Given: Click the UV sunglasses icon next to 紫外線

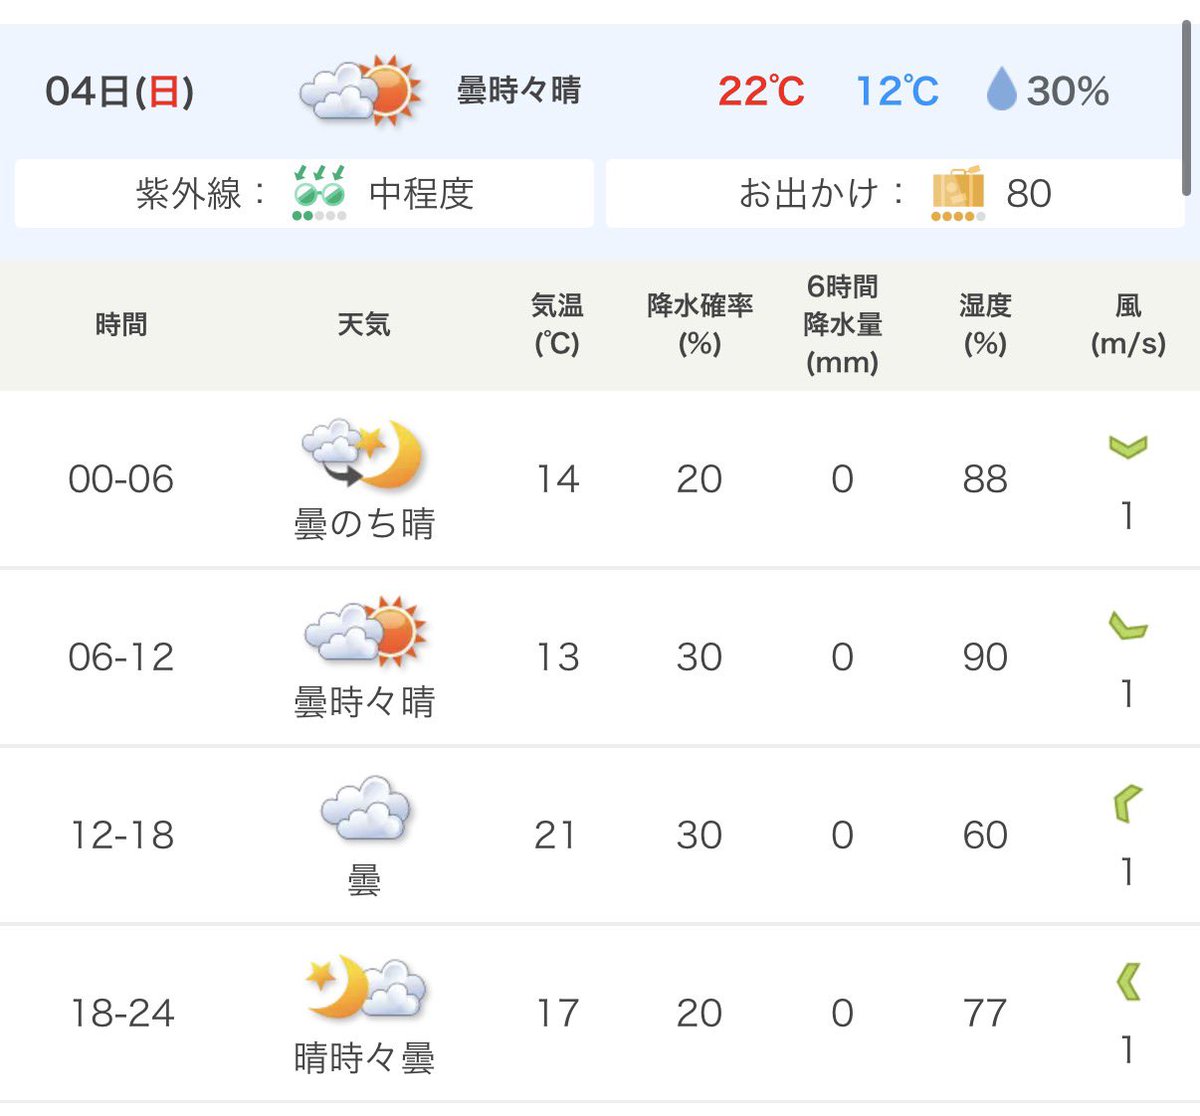Looking at the screenshot, I should [x=319, y=193].
